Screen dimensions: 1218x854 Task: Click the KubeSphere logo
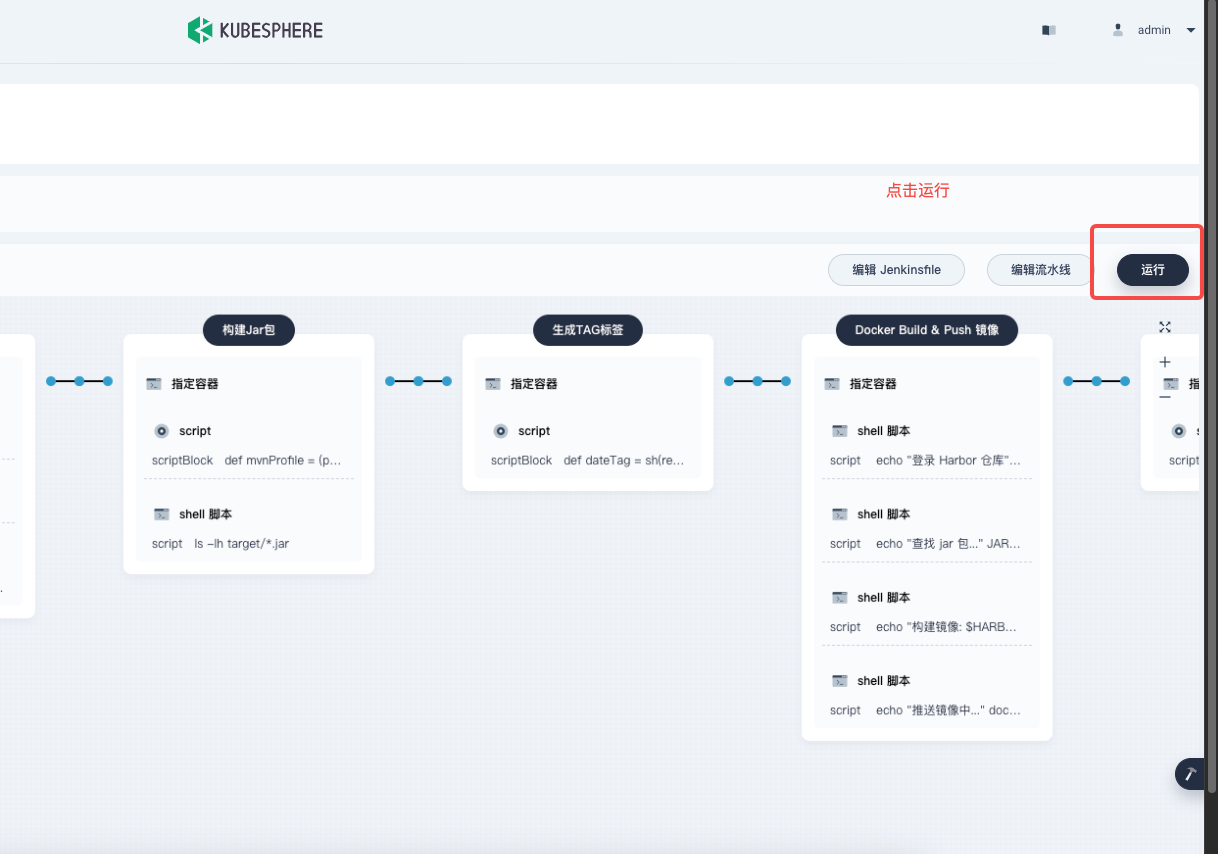pyautogui.click(x=255, y=30)
